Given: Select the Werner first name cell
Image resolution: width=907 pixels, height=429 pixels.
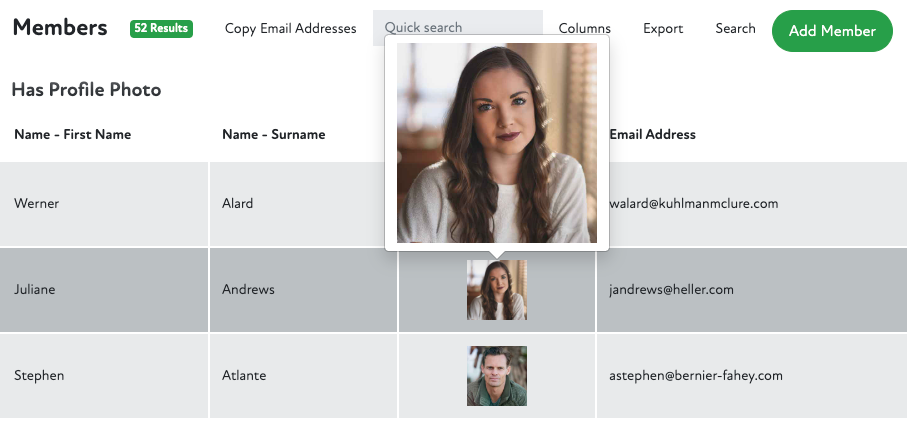Looking at the screenshot, I should [x=37, y=204].
